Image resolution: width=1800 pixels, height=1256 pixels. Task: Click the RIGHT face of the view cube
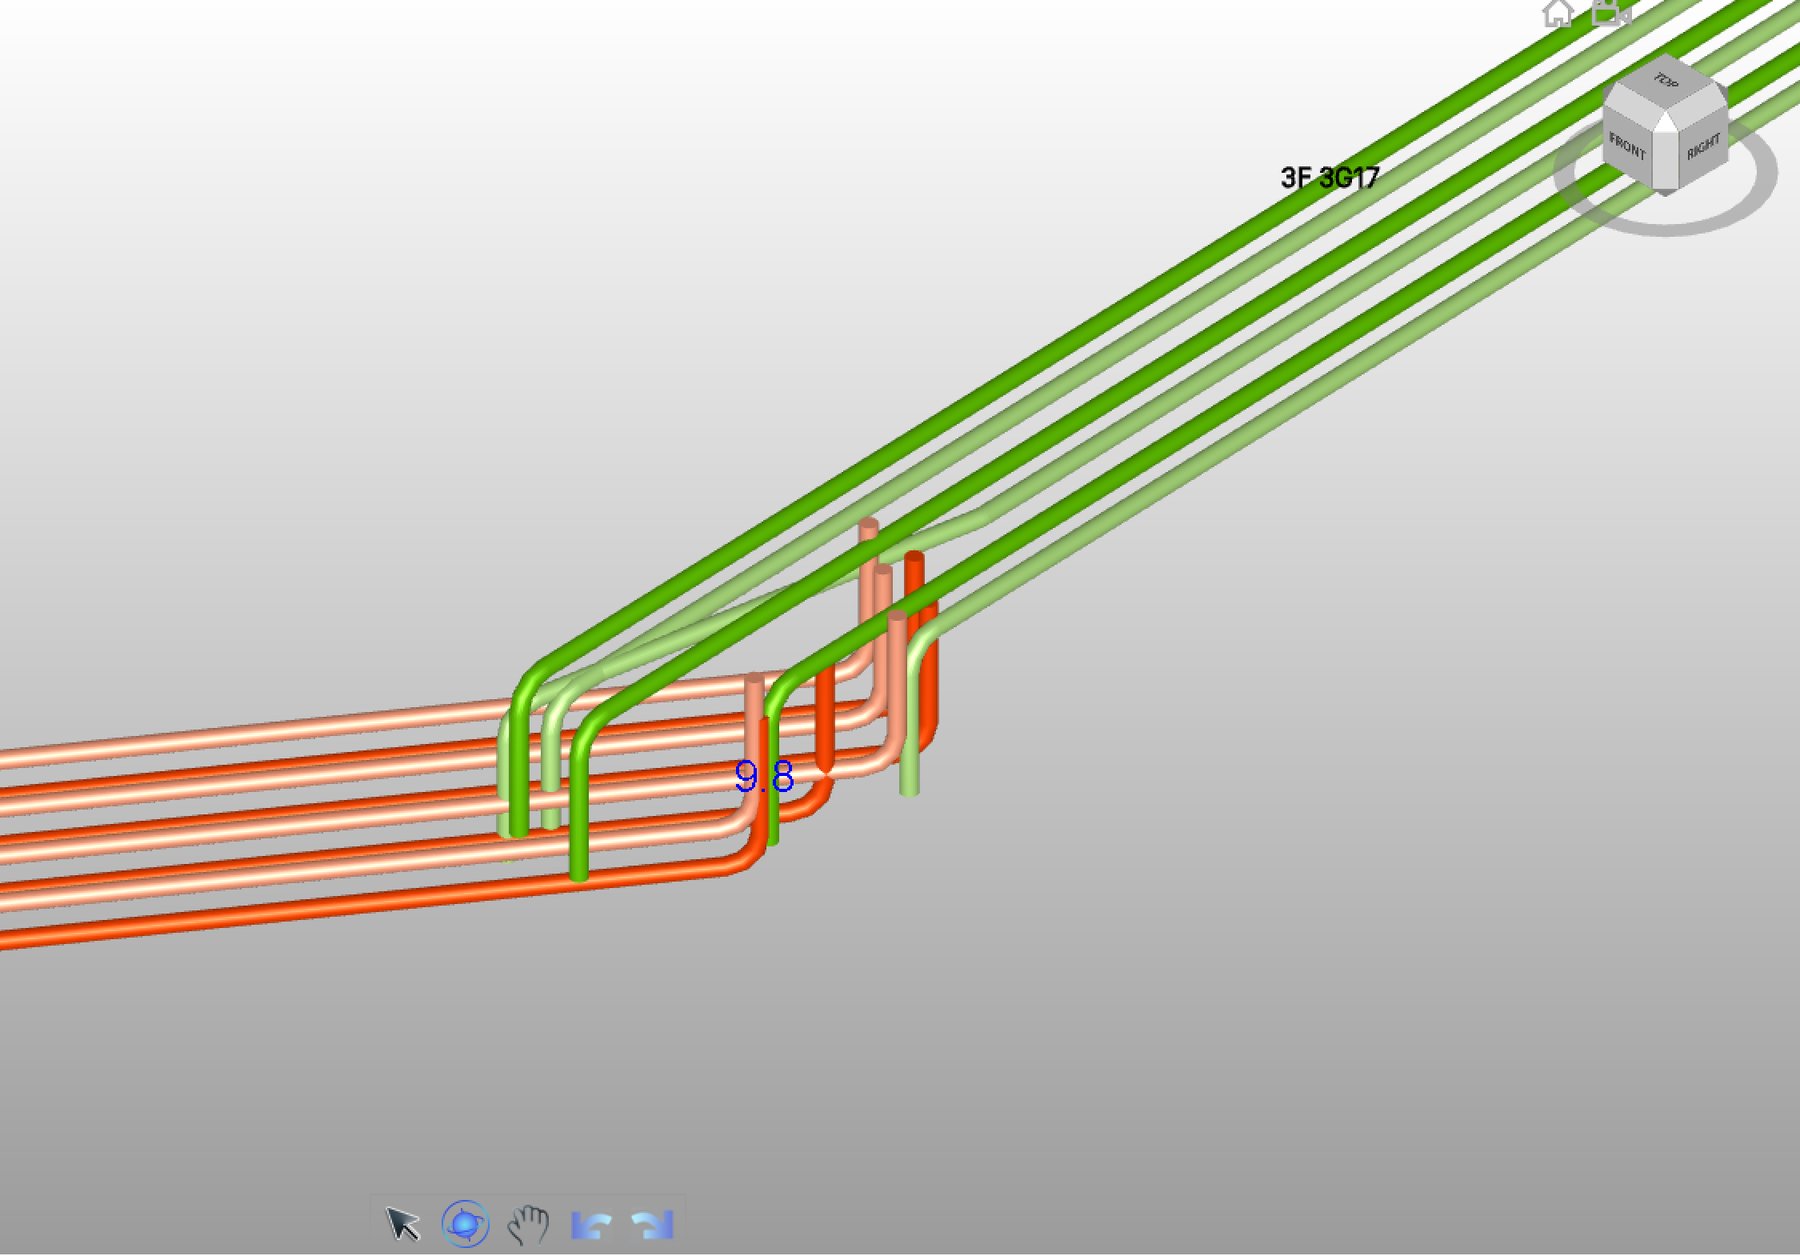click(1702, 149)
